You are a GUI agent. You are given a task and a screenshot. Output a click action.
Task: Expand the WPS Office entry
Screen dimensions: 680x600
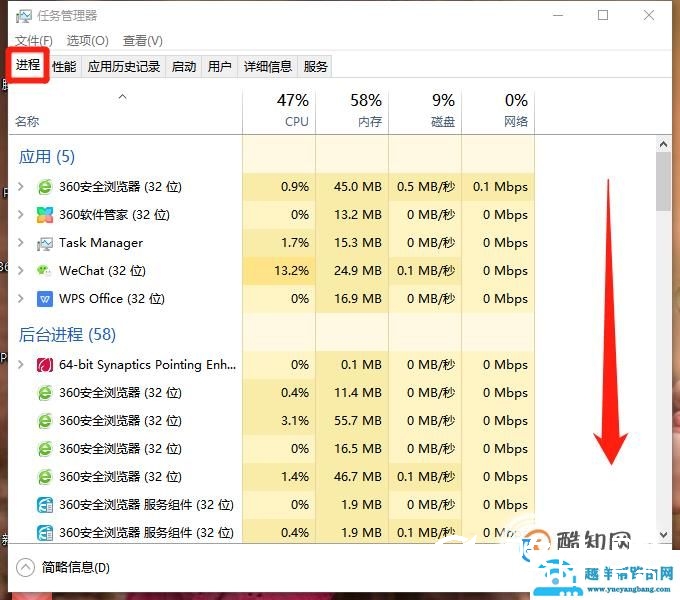20,299
